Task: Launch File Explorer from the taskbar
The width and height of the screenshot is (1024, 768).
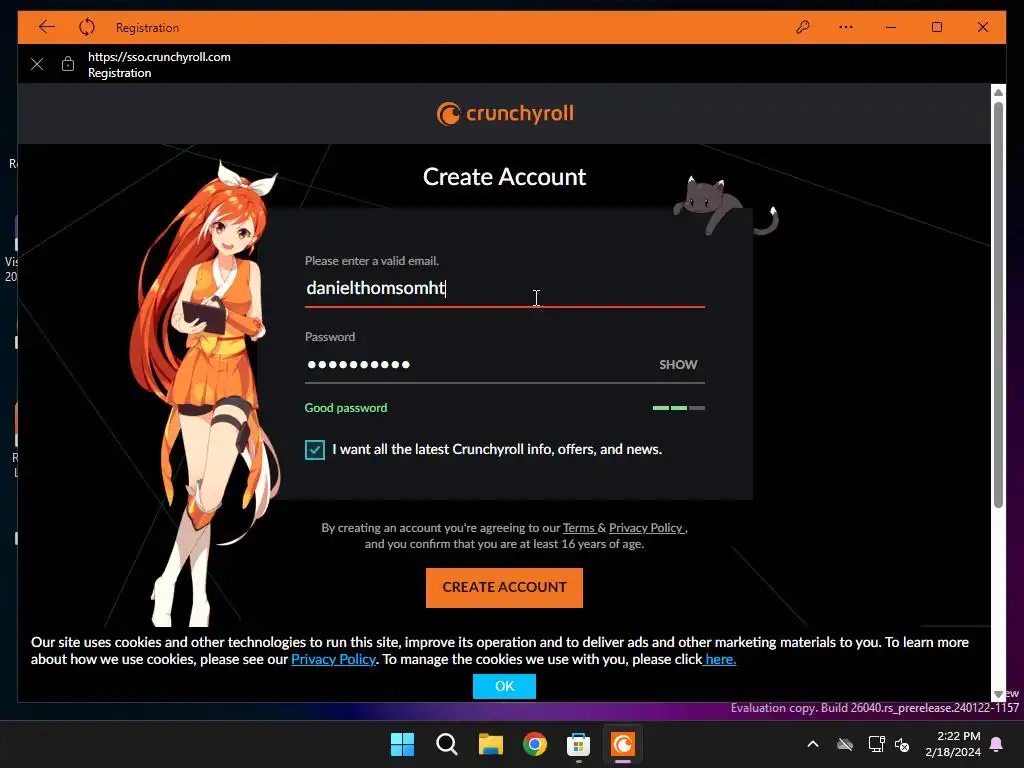Action: tap(490, 744)
